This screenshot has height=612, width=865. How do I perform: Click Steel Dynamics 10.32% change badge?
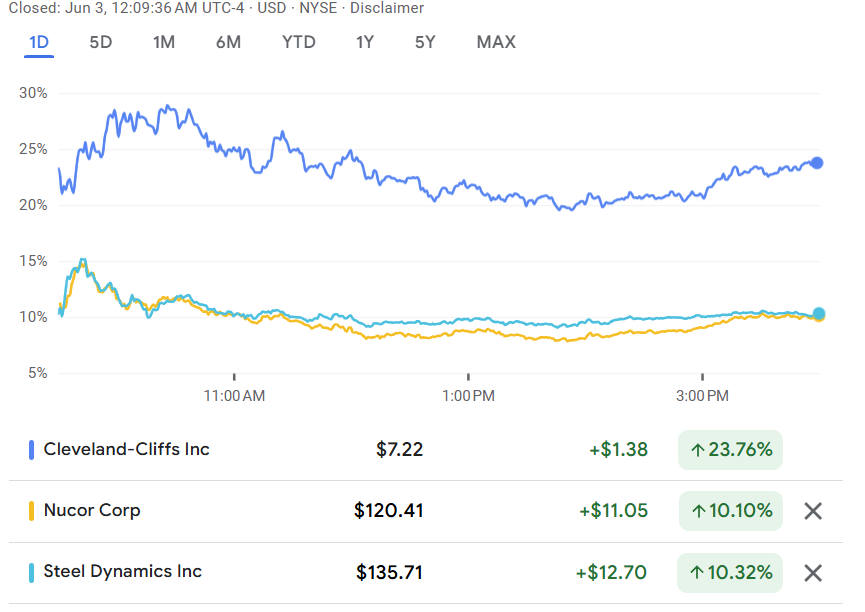point(730,573)
